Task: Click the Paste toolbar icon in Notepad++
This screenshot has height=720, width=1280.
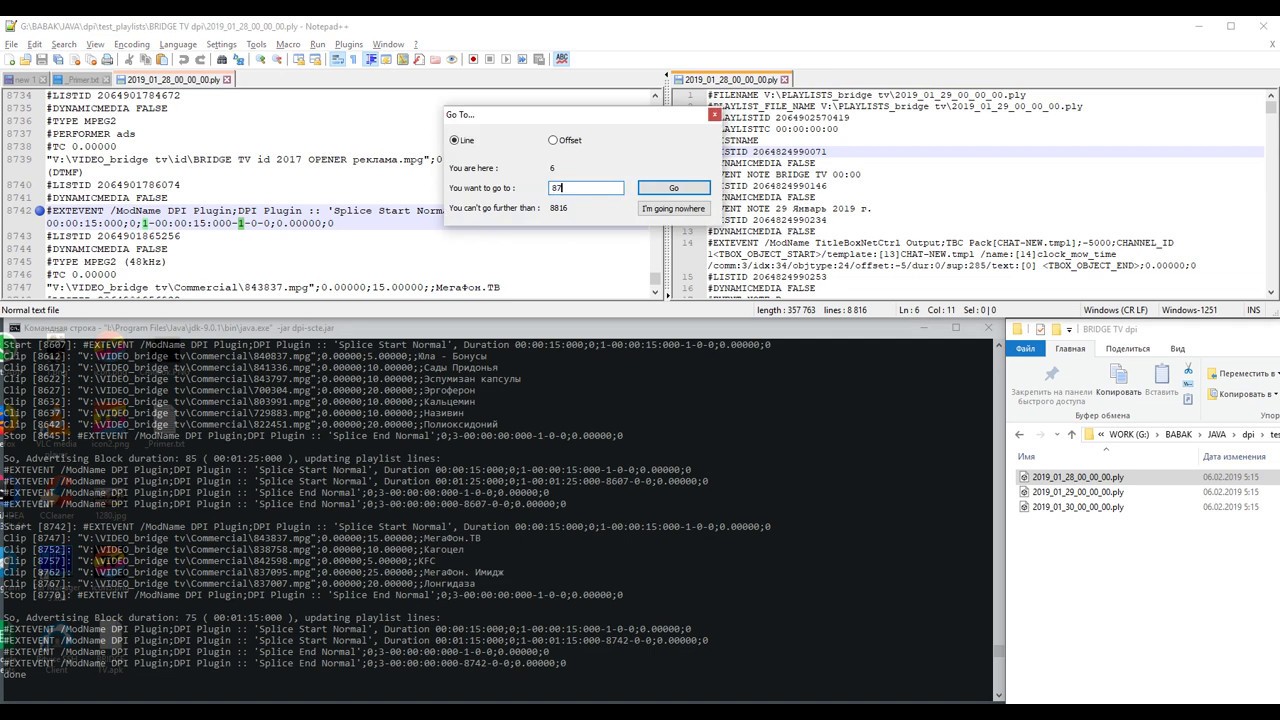Action: click(162, 59)
